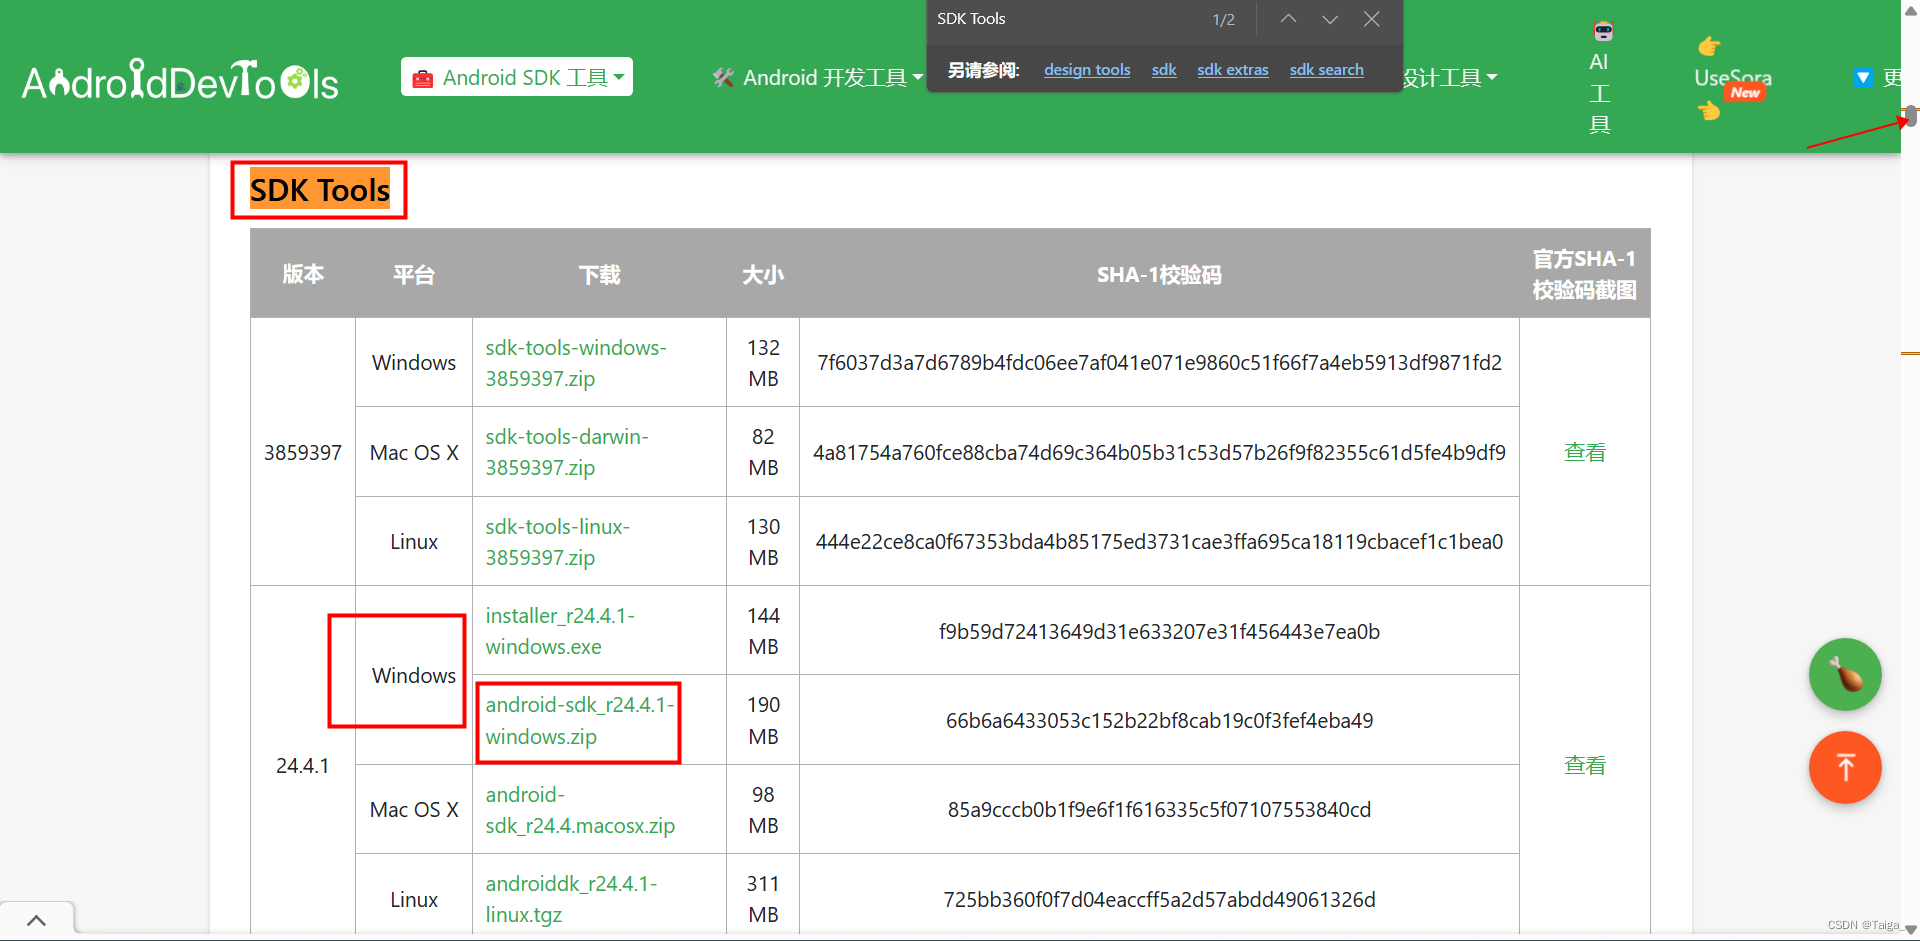Click the AndroidDevTools site logo
Screen dimensions: 1920x941
pyautogui.click(x=180, y=80)
